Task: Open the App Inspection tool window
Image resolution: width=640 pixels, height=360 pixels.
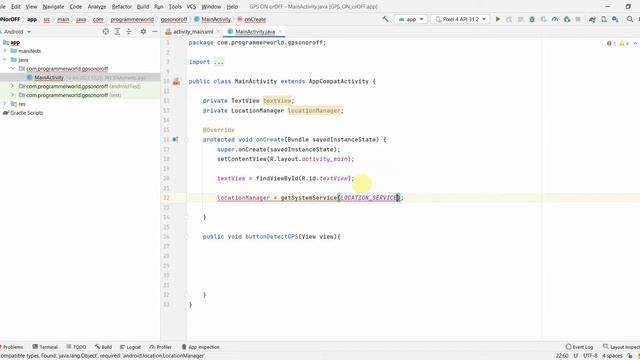Action: point(200,347)
